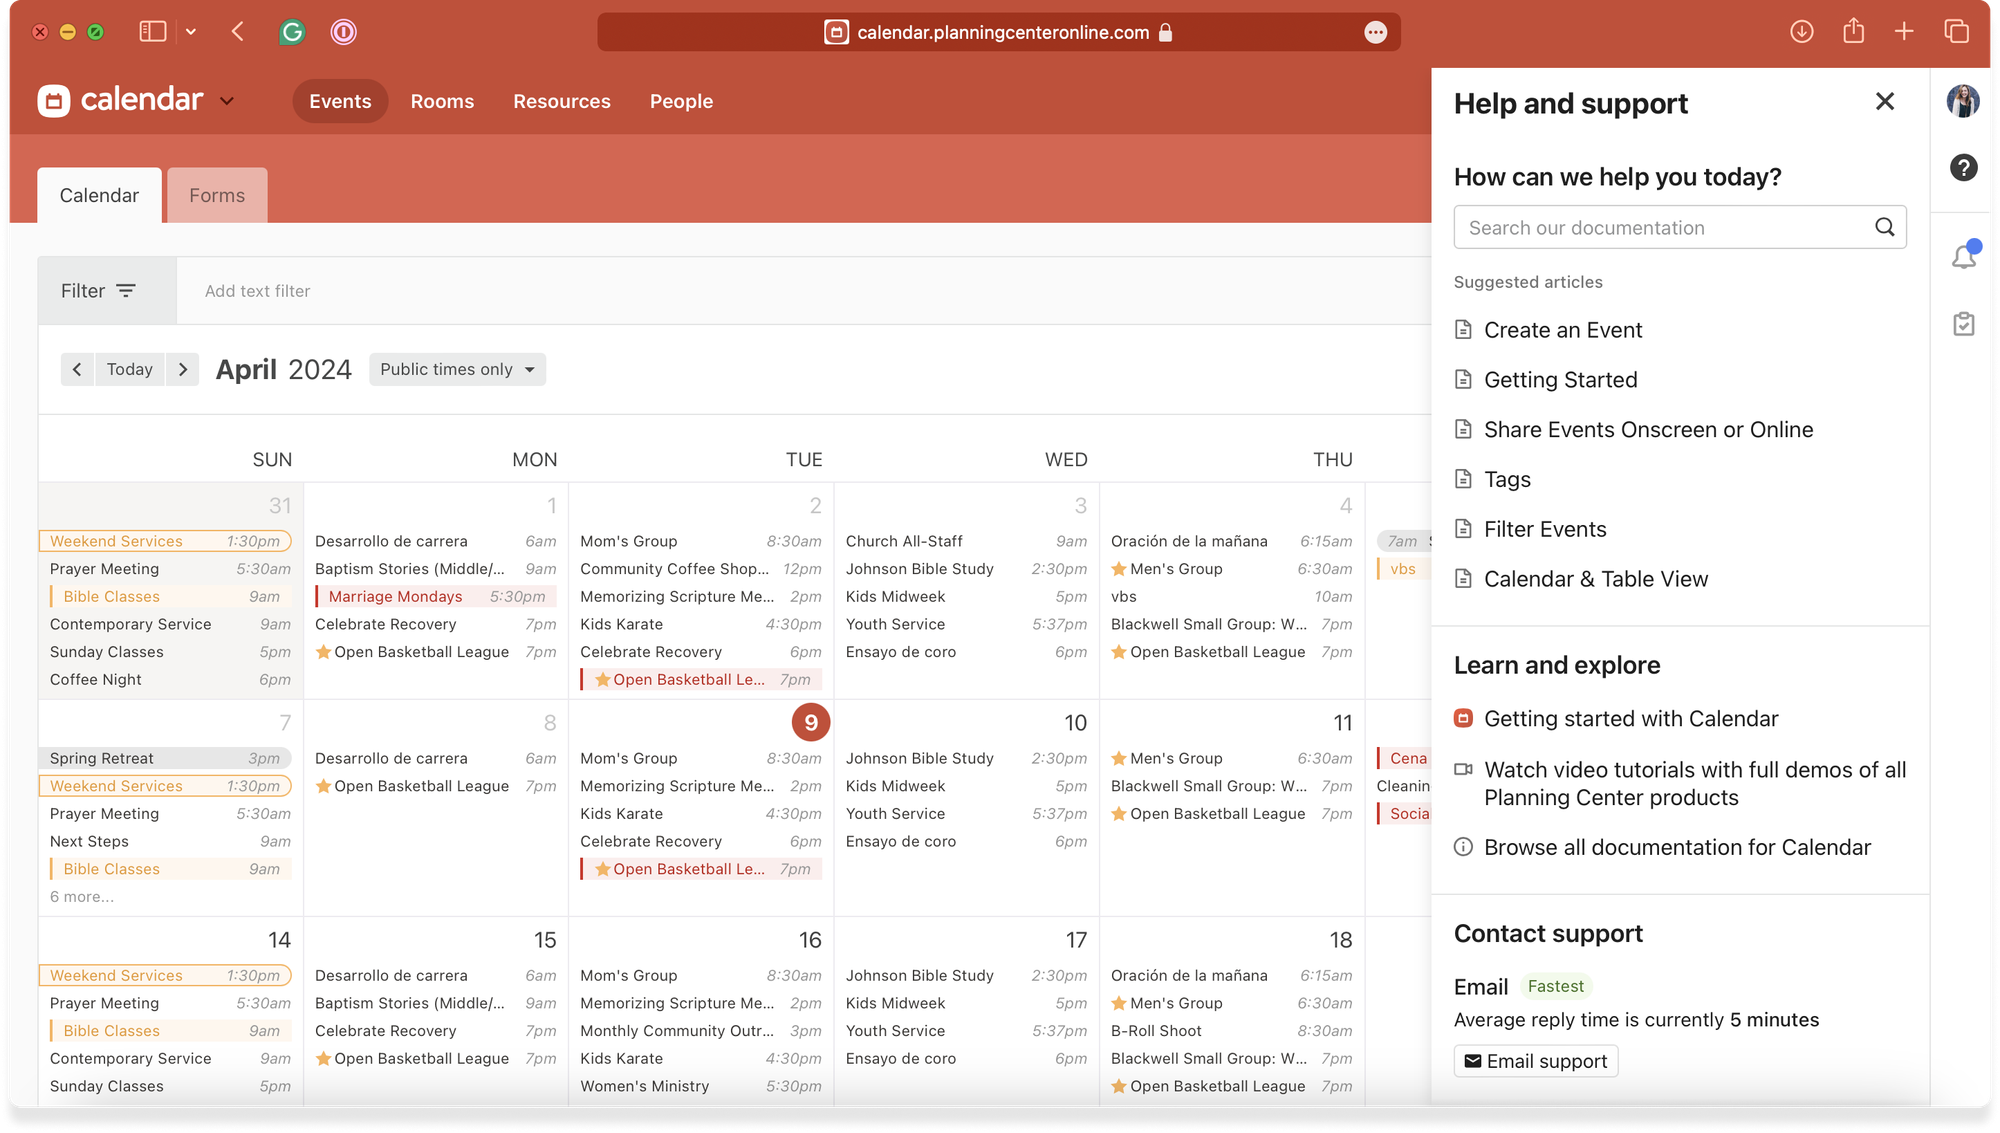Screen dimensions: 2000x1133
Task: Expand the Public times only dropdown
Action: pos(457,369)
